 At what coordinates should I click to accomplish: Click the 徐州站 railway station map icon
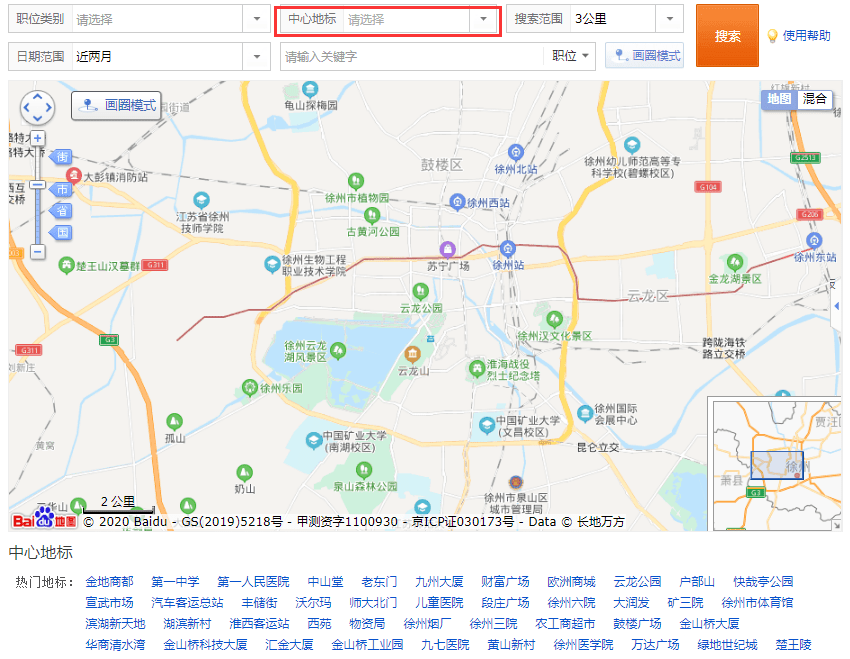508,249
